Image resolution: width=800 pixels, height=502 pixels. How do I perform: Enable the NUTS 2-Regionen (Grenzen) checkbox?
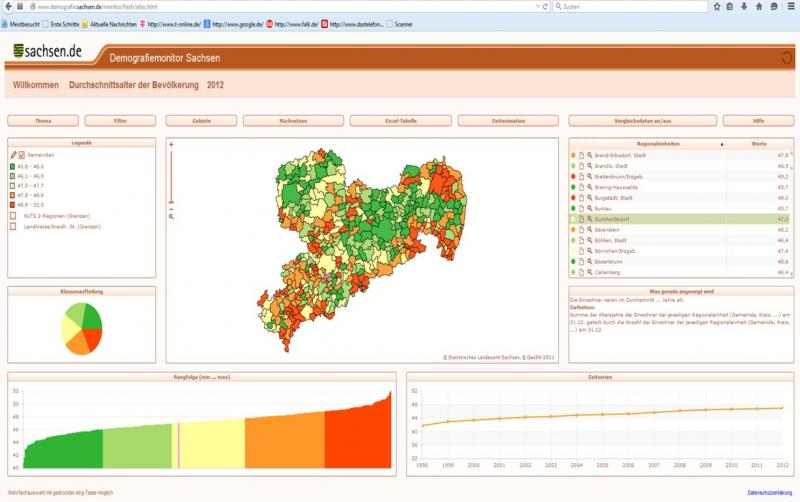point(13,215)
